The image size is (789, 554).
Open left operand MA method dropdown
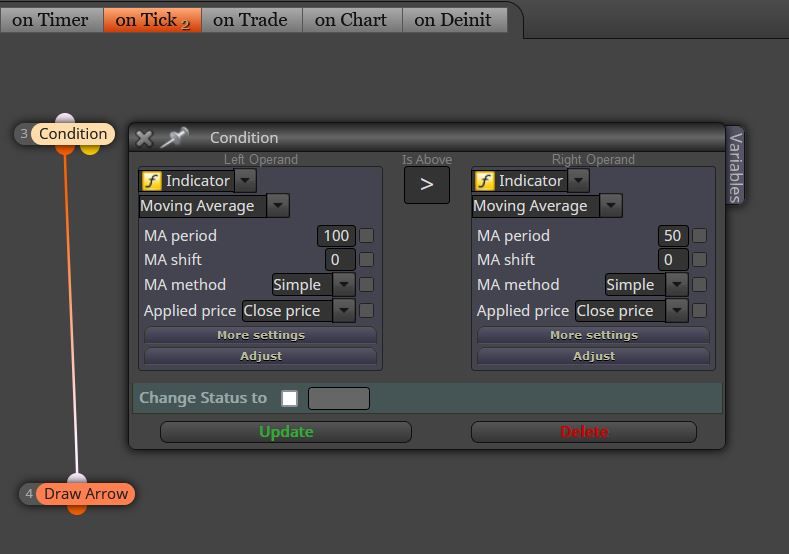pos(344,284)
